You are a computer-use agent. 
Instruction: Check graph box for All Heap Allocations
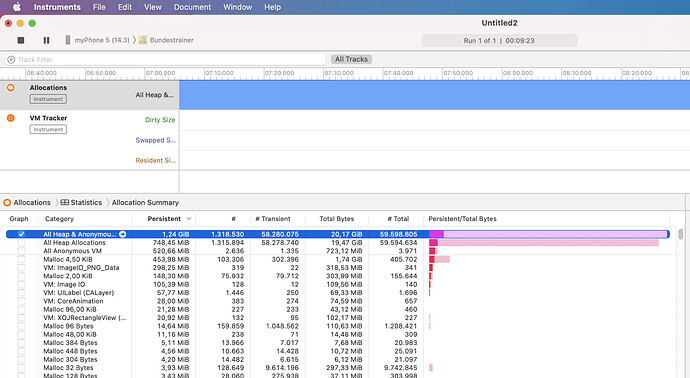[21, 242]
